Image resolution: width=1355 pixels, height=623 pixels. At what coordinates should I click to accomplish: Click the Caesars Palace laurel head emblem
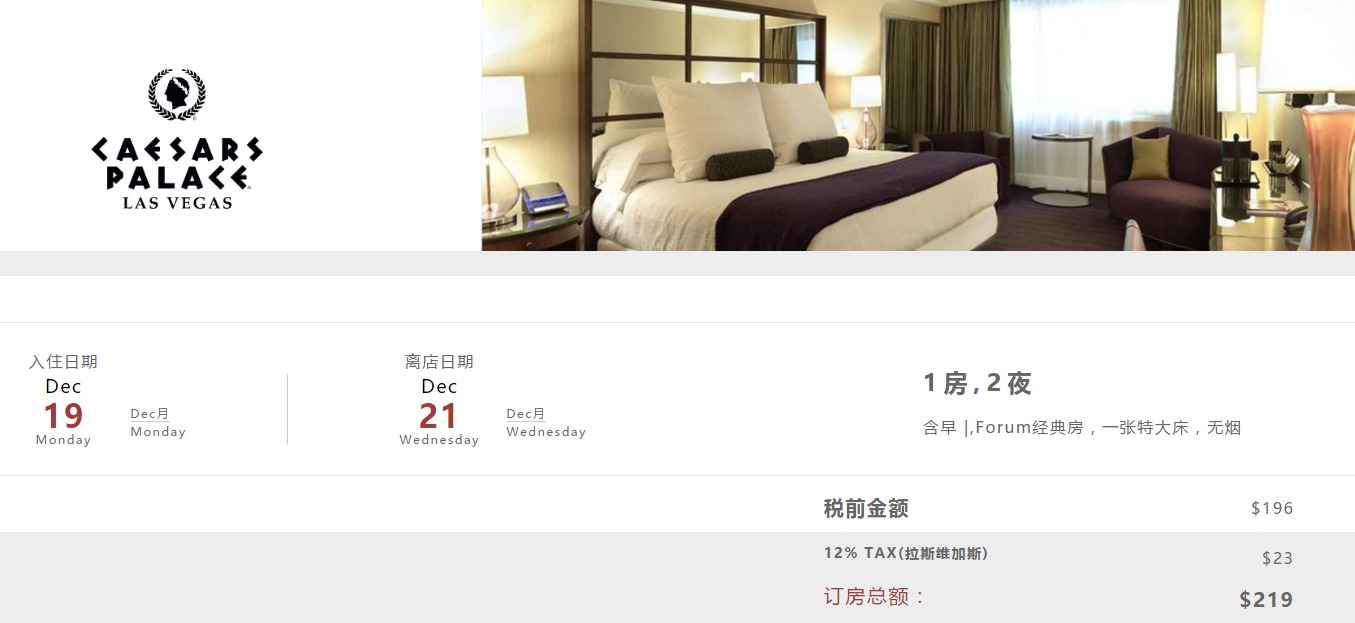pos(177,94)
